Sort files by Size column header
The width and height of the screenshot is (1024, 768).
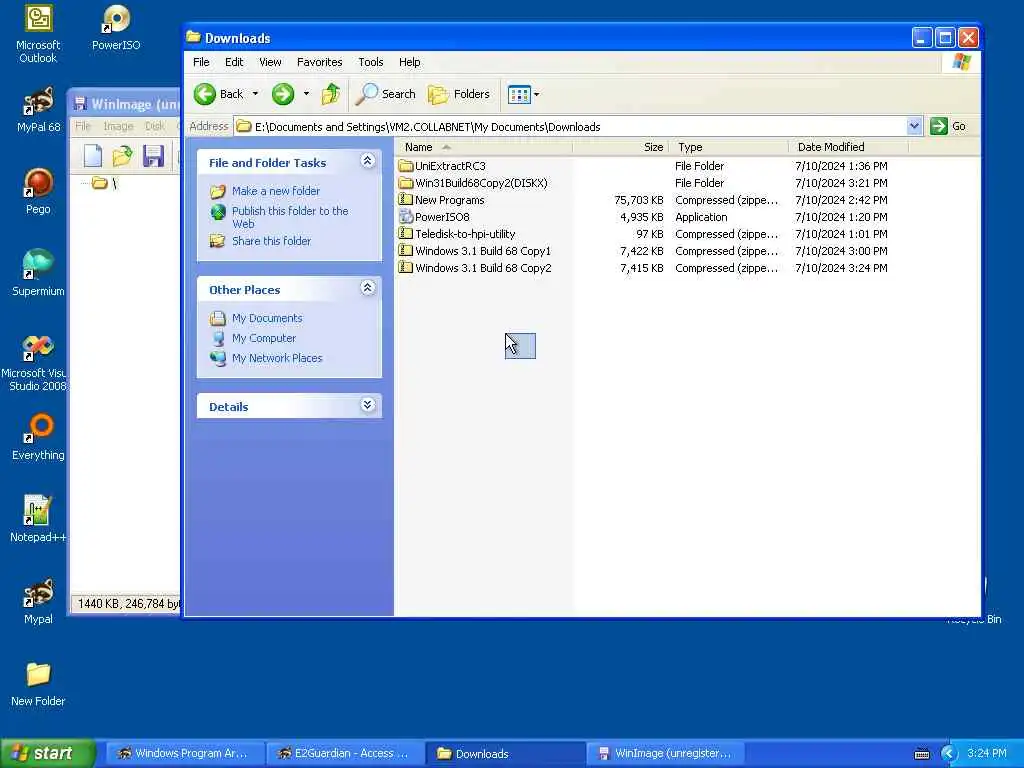click(620, 147)
